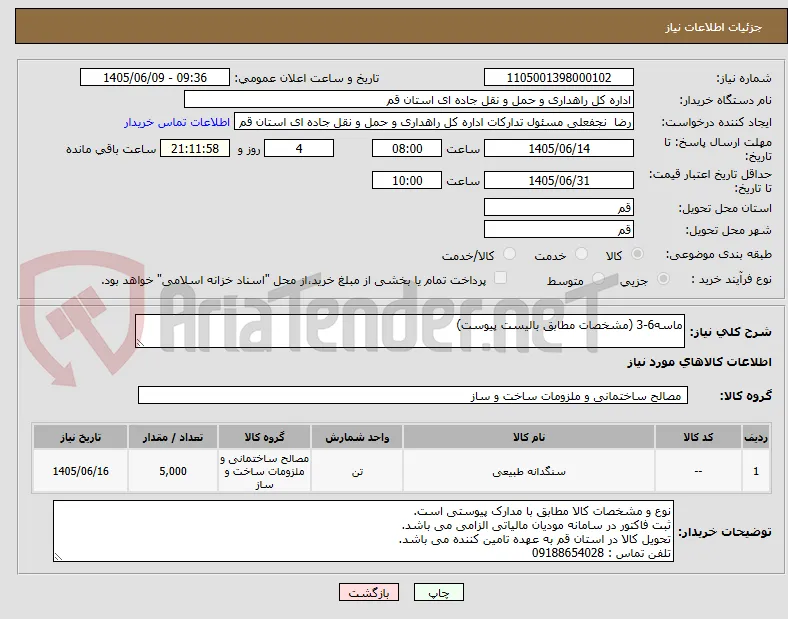Click the جزئیات اطلاعات نیاز page header

(713, 27)
